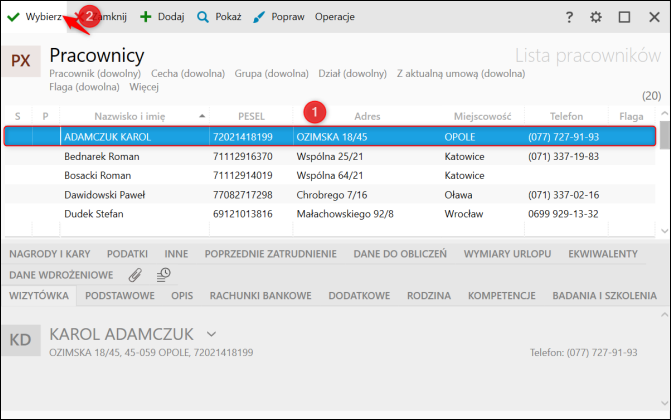
Task: Switch to WIZYTÓWKA tab
Action: pos(39,296)
